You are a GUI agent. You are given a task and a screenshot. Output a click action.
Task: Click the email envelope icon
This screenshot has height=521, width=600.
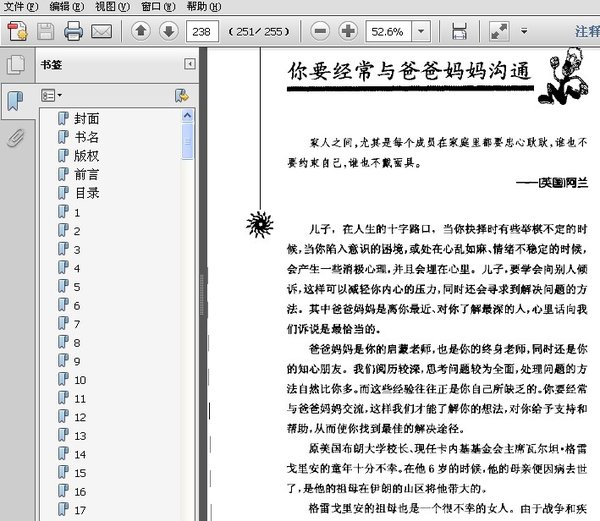tap(101, 31)
